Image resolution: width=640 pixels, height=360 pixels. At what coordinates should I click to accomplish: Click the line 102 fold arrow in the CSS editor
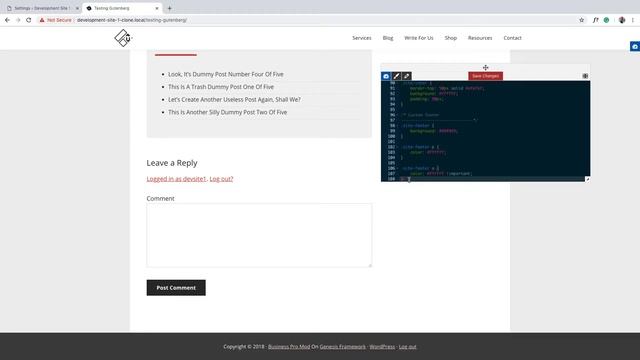(x=398, y=147)
